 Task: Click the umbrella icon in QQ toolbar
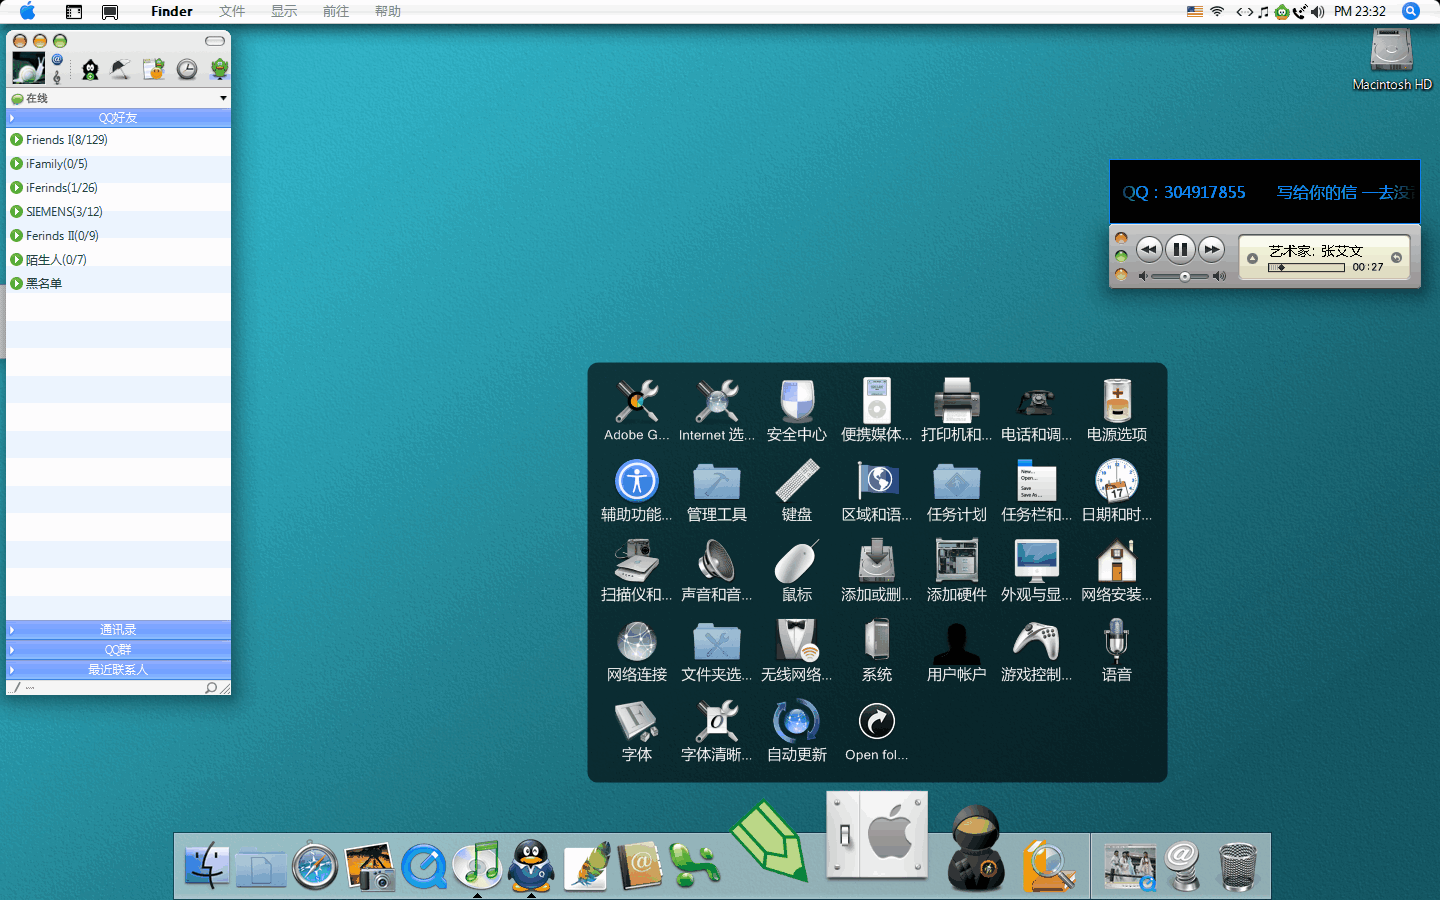[121, 69]
